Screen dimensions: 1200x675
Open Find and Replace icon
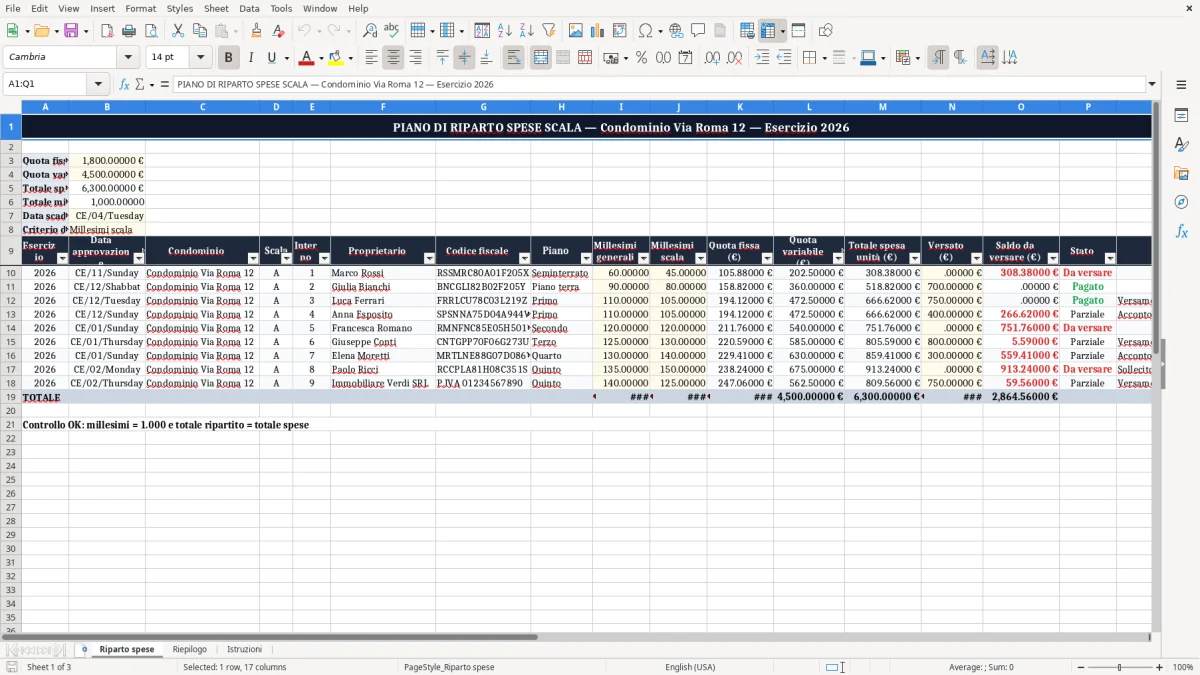(370, 31)
